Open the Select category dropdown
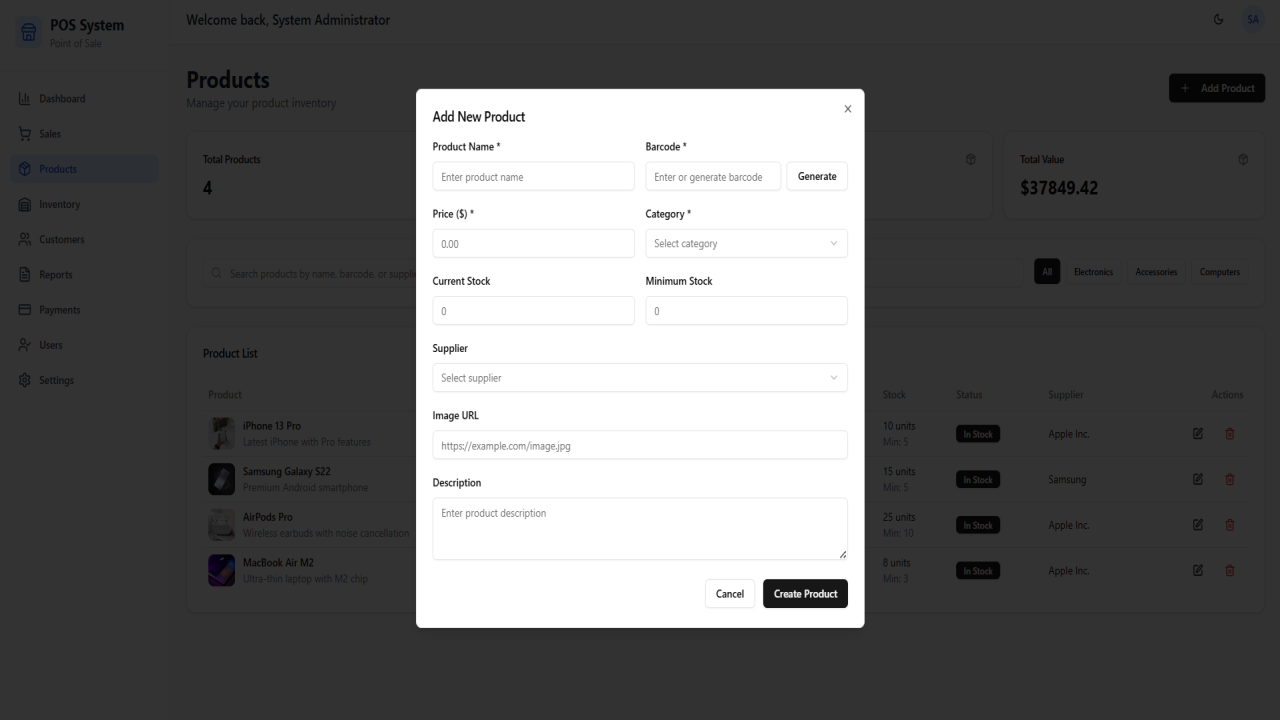Image resolution: width=1280 pixels, height=720 pixels. tap(746, 244)
